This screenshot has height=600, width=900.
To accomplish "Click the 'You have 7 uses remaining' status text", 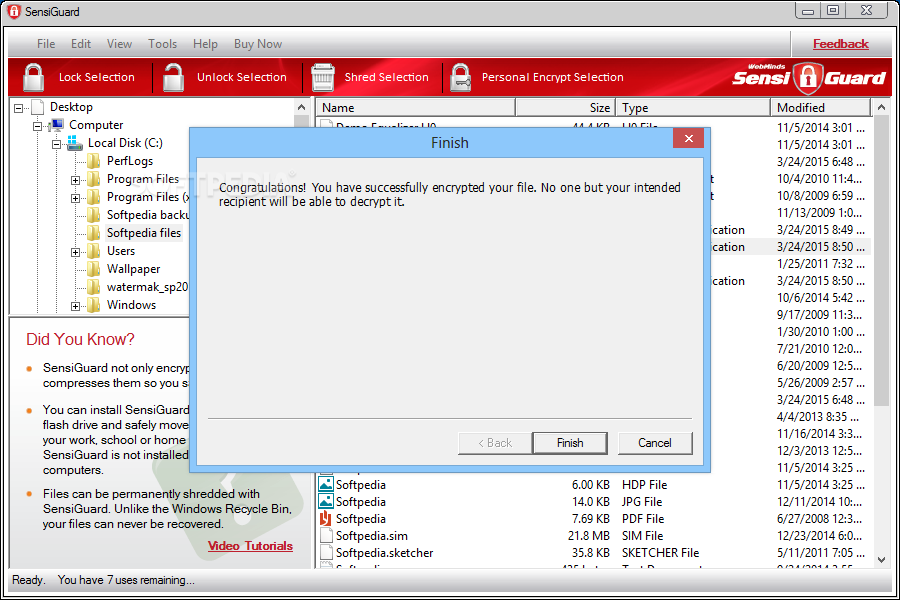I will coord(126,580).
